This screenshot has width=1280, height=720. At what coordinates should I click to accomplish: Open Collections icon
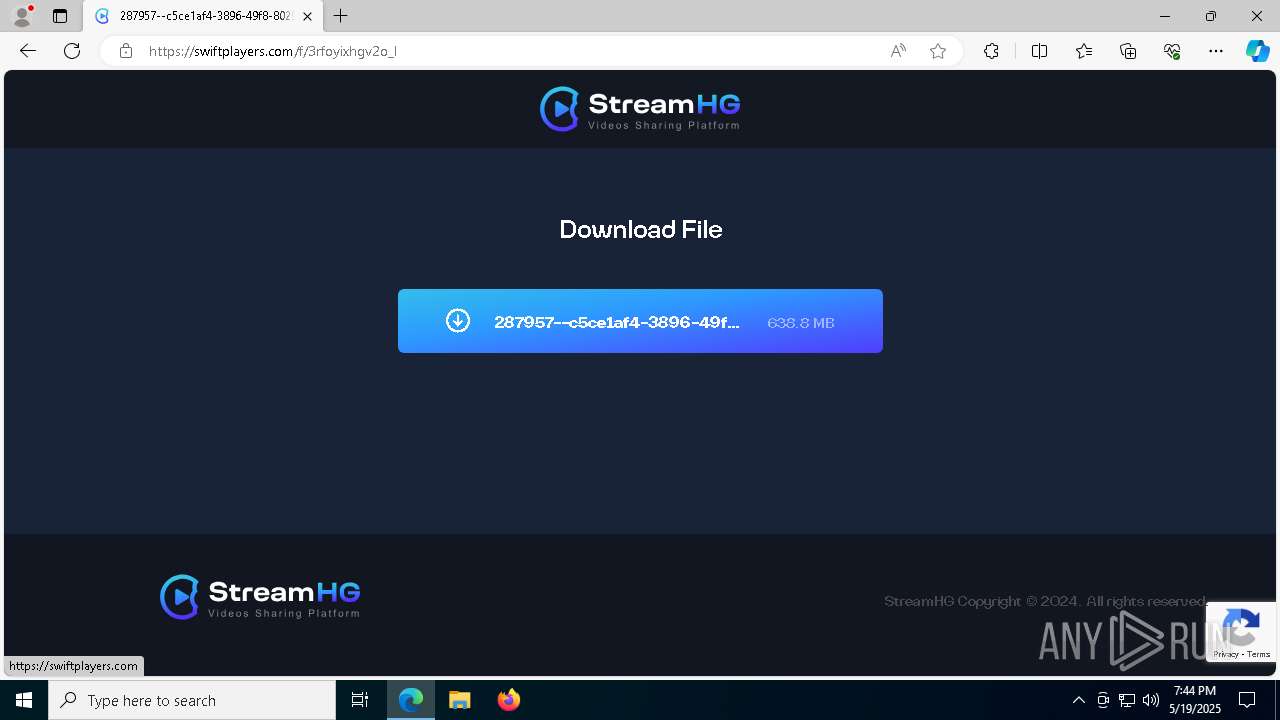pos(1128,51)
